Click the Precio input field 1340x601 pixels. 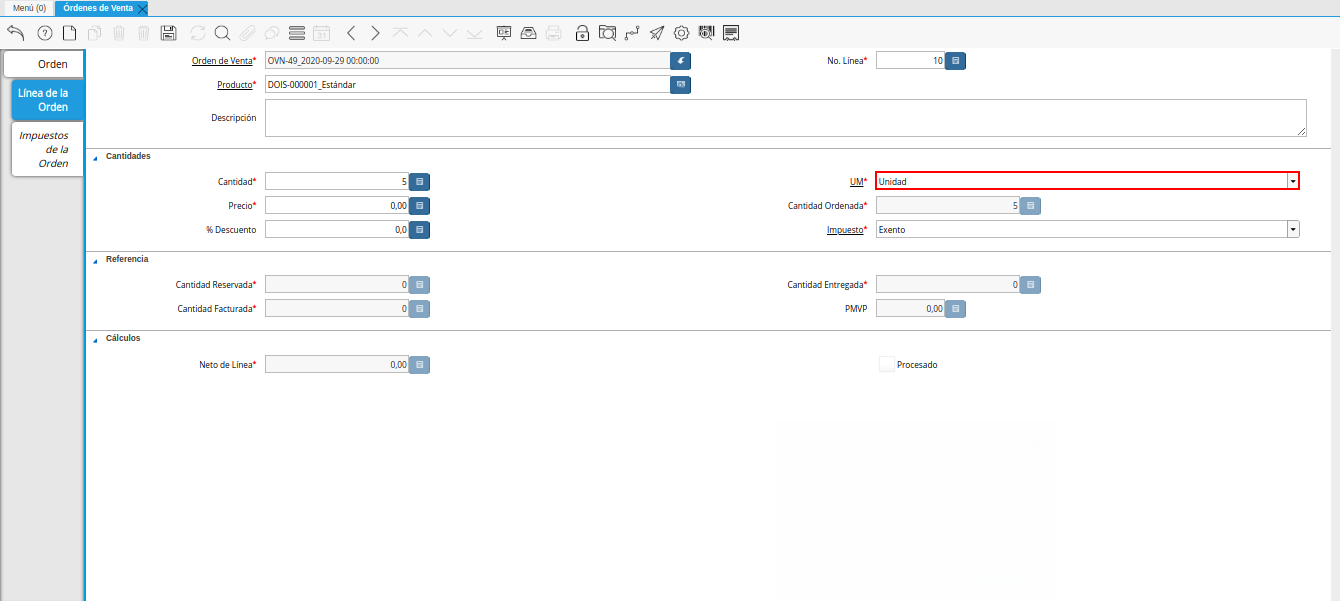coord(337,206)
